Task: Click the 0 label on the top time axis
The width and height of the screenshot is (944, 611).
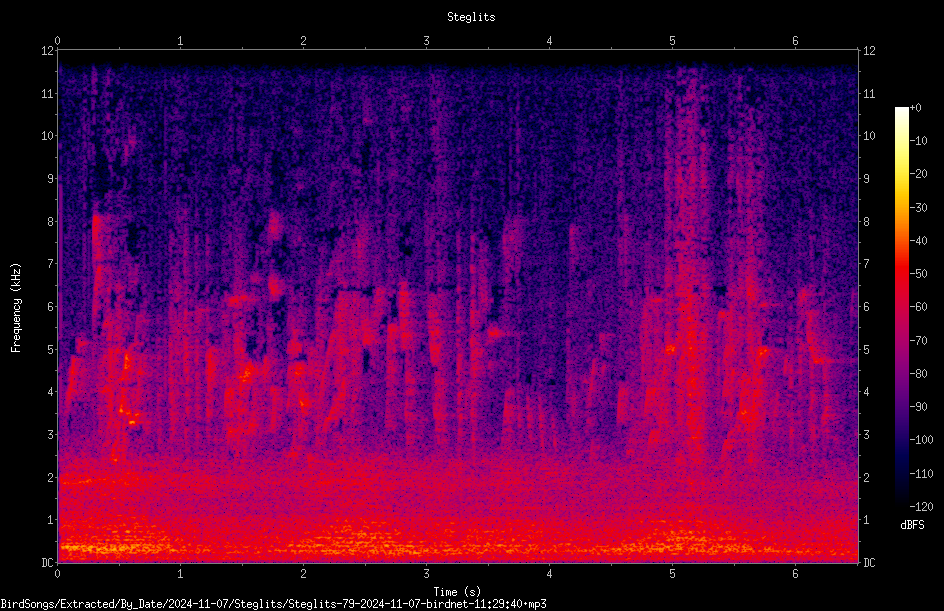Action: [57, 41]
